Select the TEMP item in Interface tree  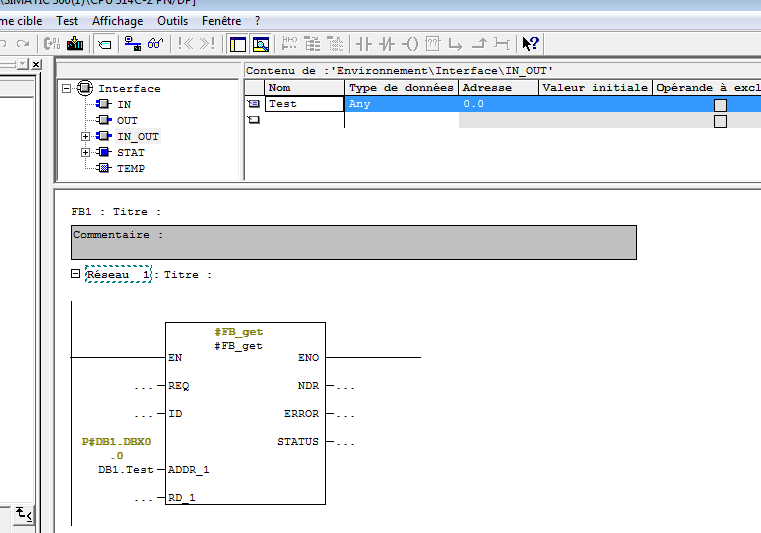pyautogui.click(x=130, y=168)
